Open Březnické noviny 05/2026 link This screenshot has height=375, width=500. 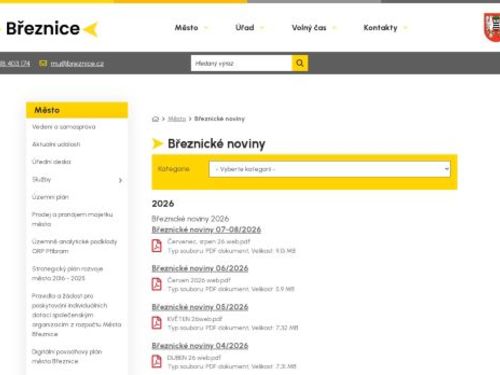pos(200,307)
